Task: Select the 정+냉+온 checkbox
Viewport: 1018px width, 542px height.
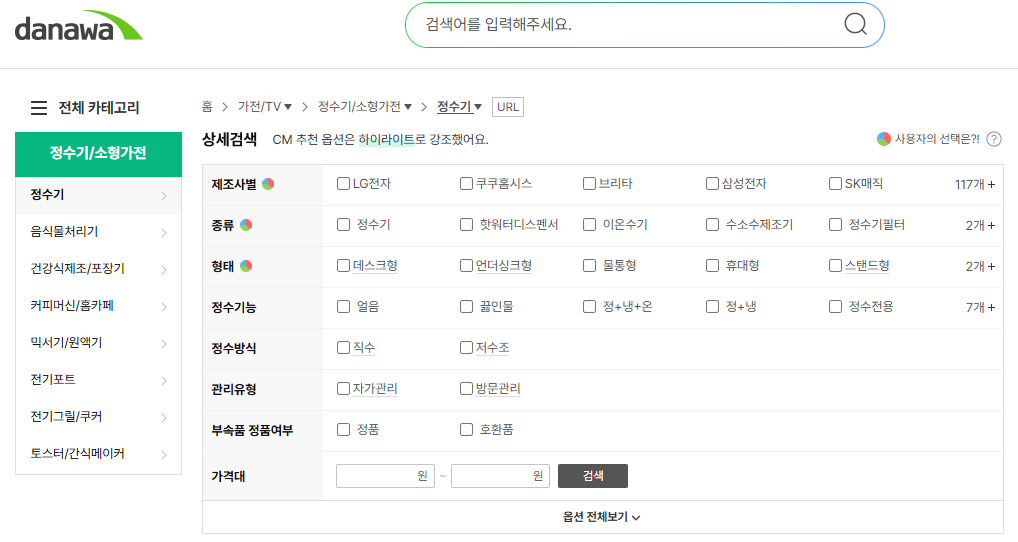Action: tap(590, 306)
